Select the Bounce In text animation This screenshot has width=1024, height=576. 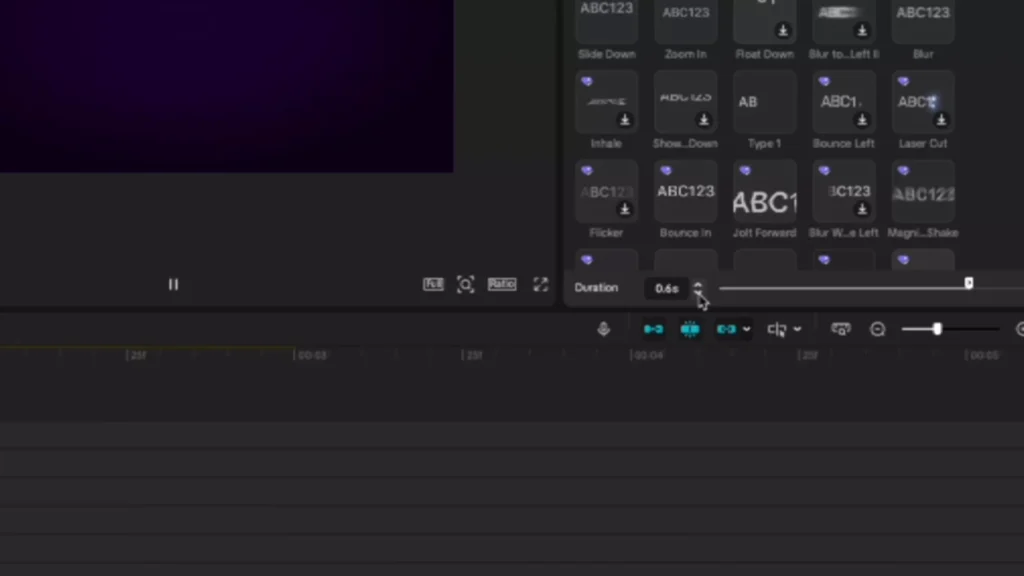(685, 192)
